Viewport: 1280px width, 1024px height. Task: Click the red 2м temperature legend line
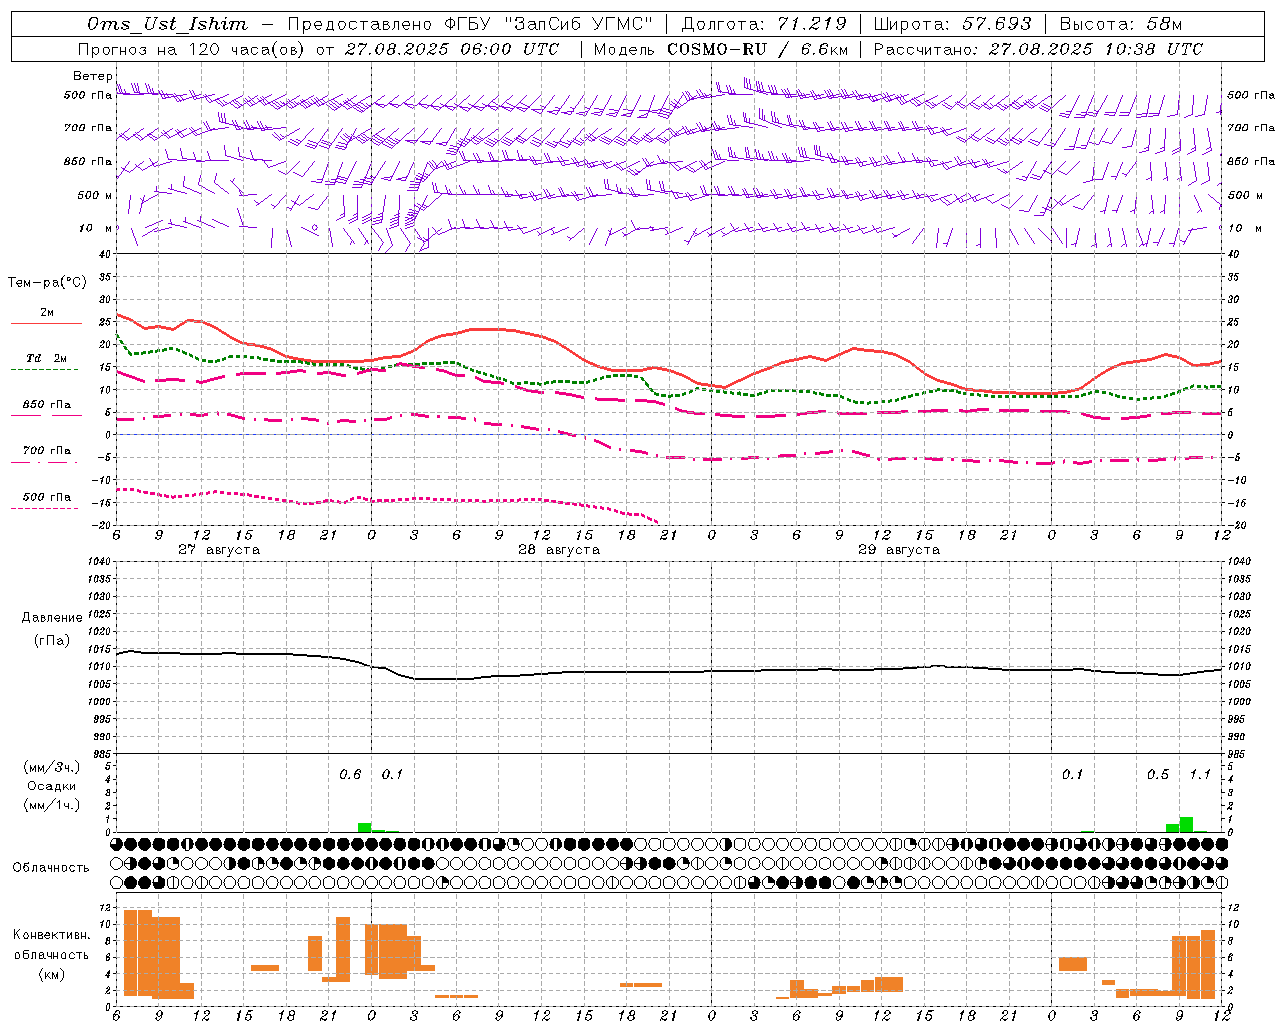pyautogui.click(x=46, y=324)
